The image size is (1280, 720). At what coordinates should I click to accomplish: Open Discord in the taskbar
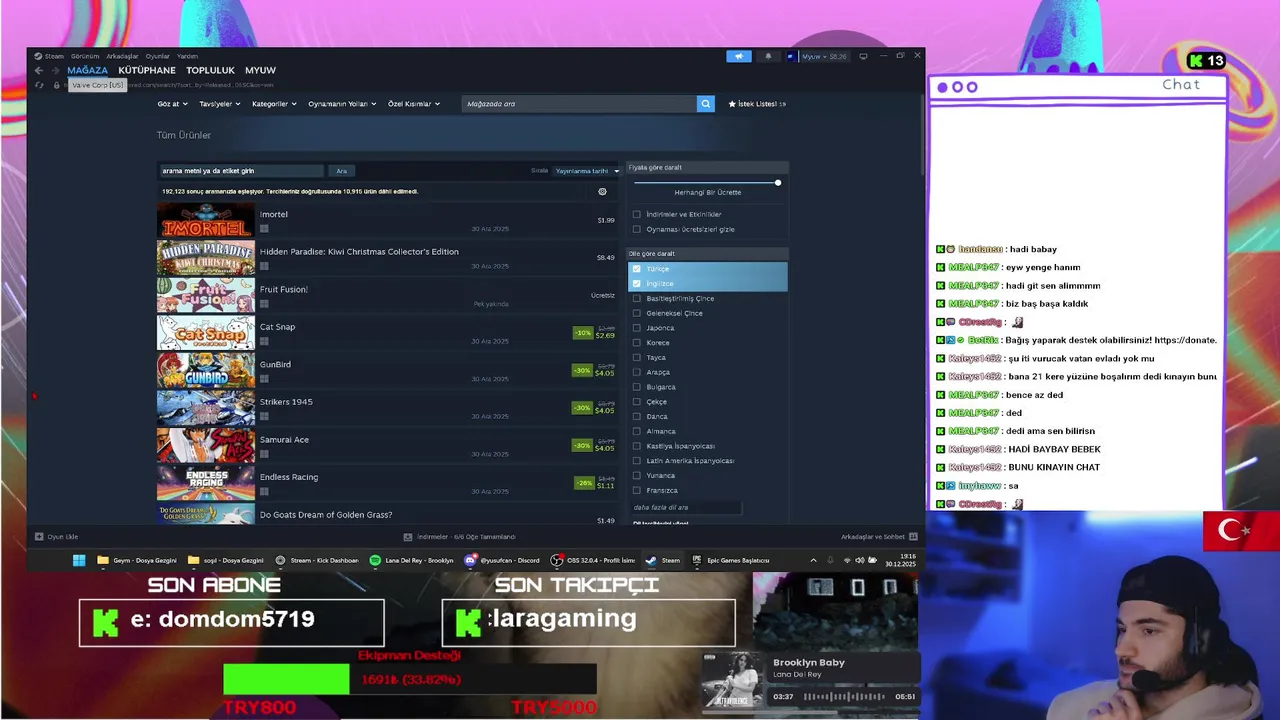(x=502, y=560)
